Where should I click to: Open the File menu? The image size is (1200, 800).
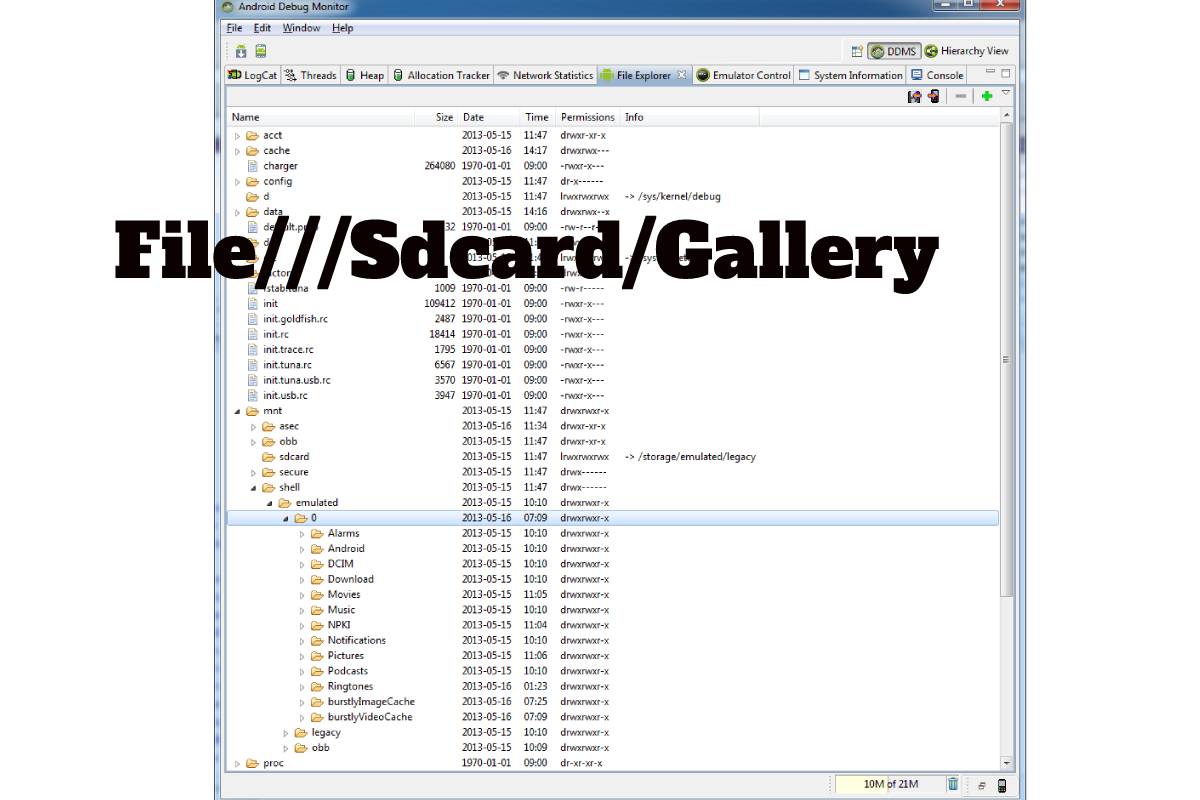pos(234,28)
